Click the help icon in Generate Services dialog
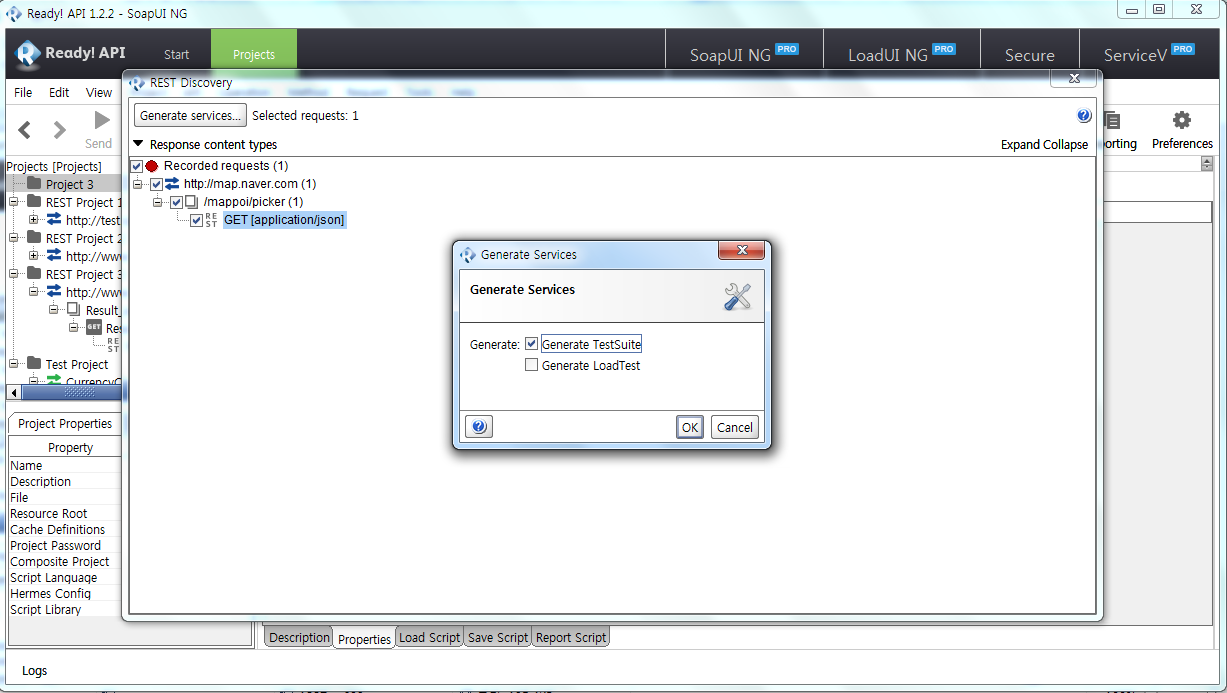Screen dimensions: 1227x693 click(x=479, y=427)
